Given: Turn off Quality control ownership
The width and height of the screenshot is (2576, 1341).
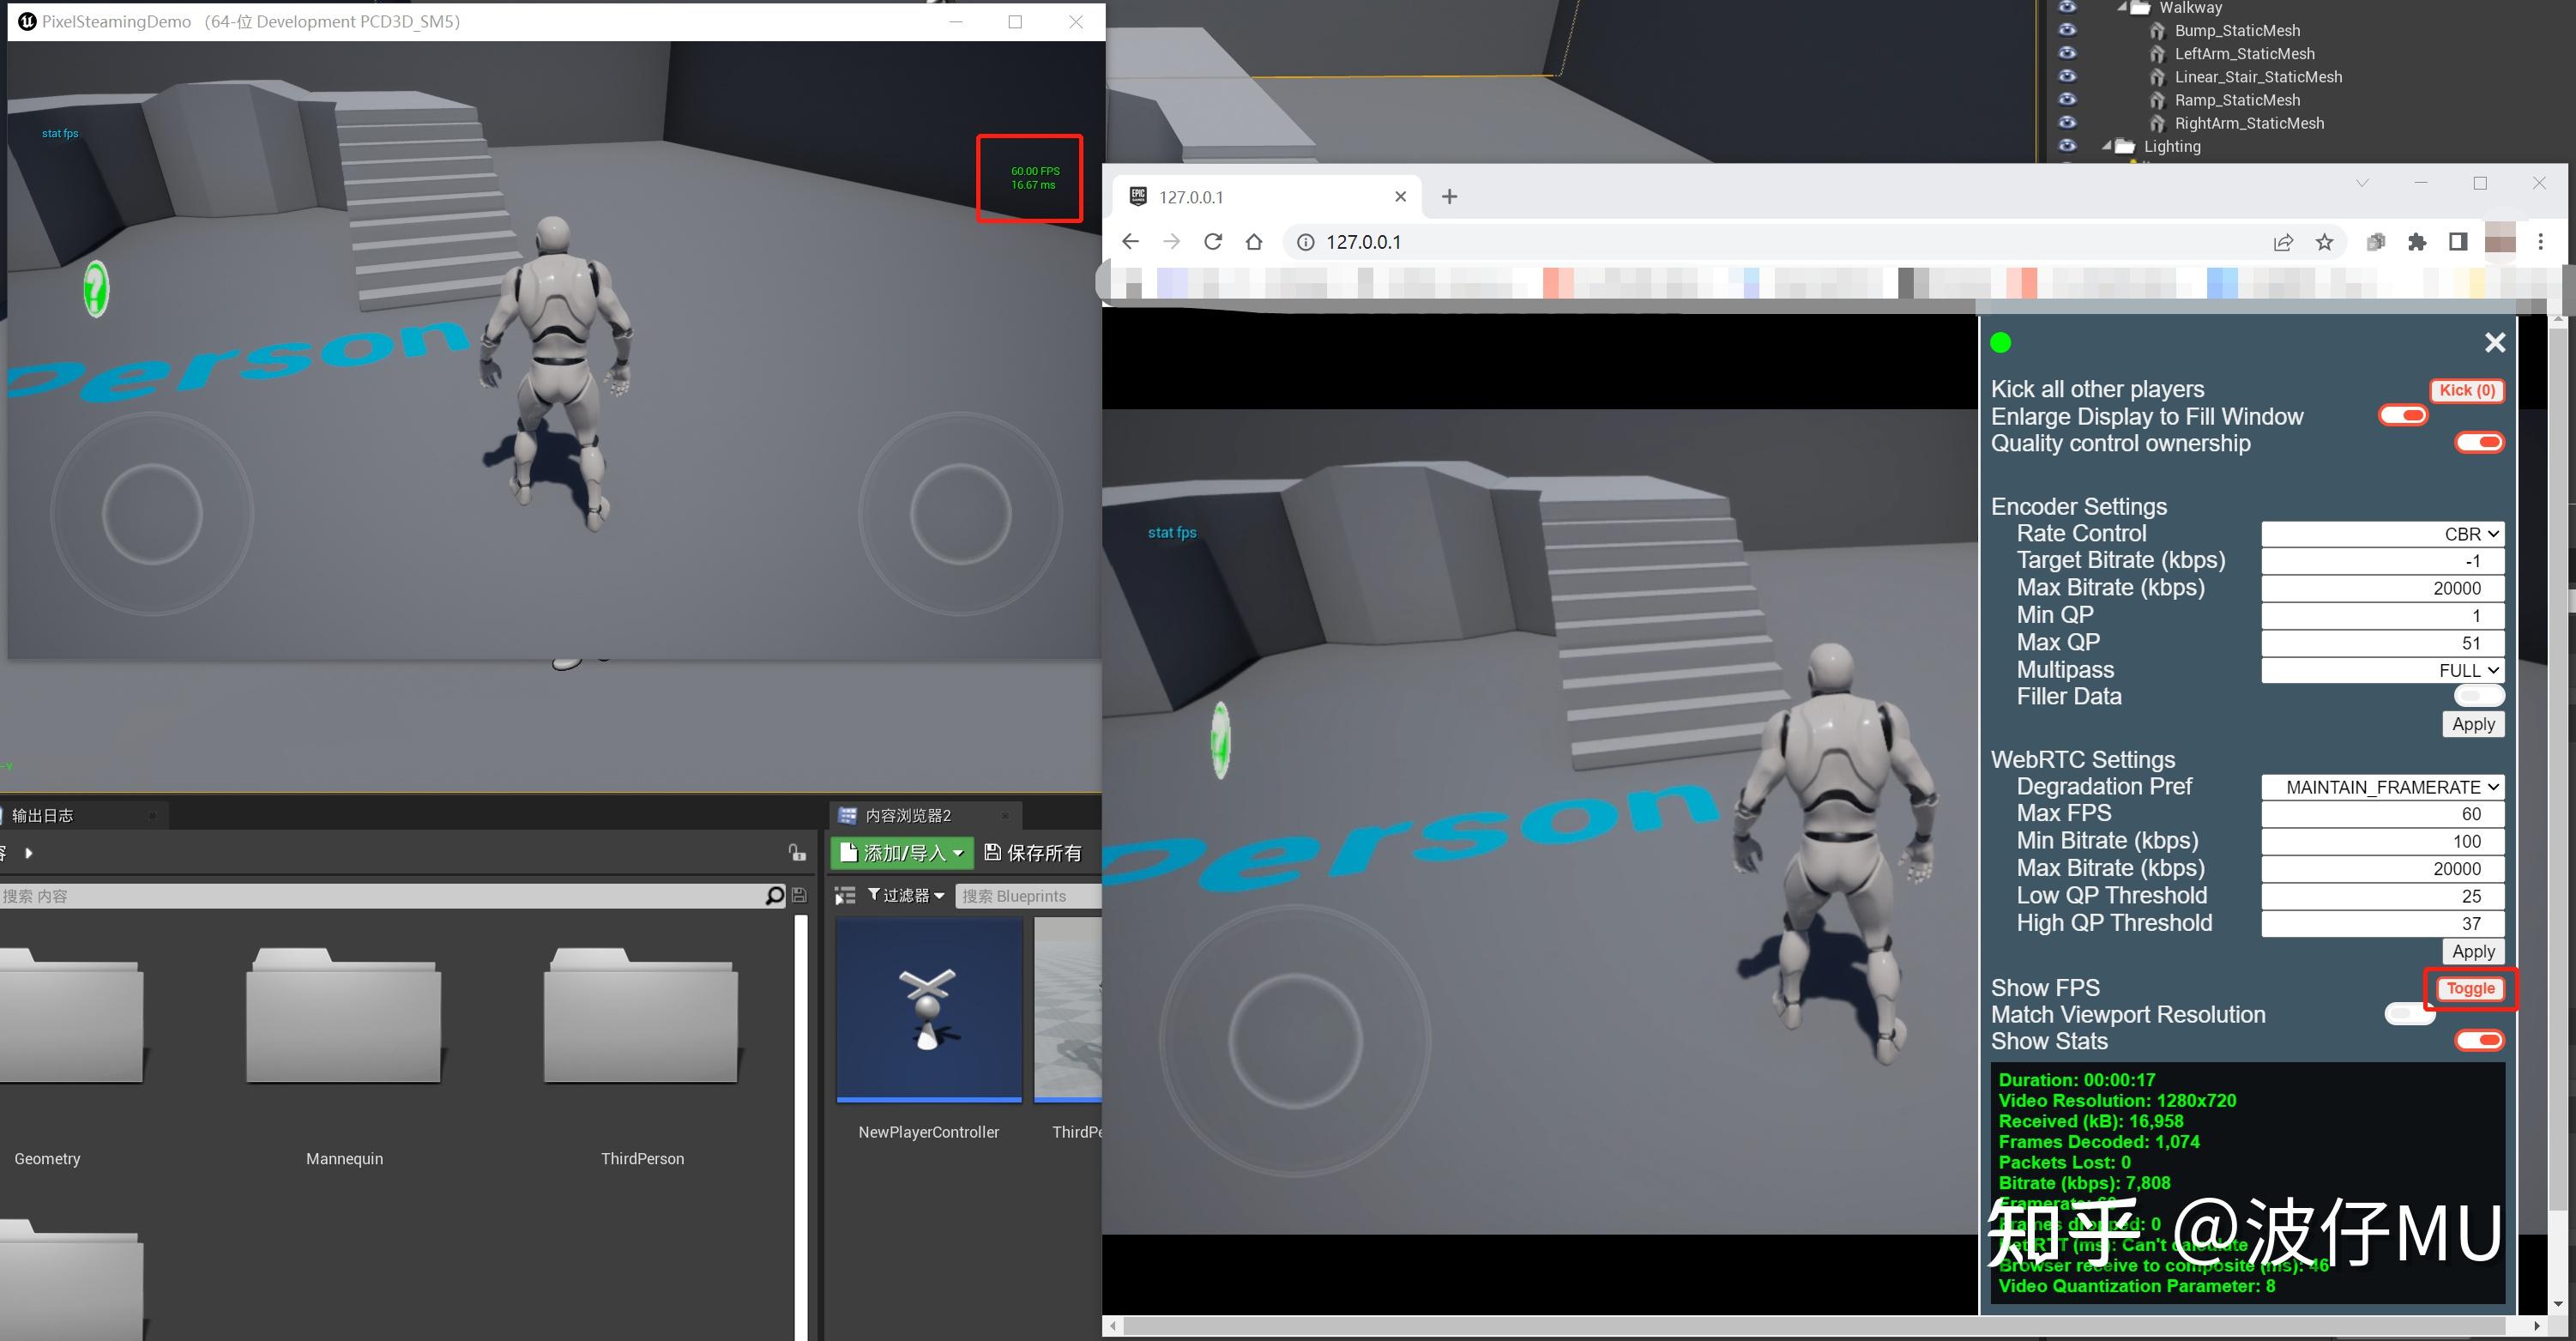Looking at the screenshot, I should pyautogui.click(x=2480, y=441).
